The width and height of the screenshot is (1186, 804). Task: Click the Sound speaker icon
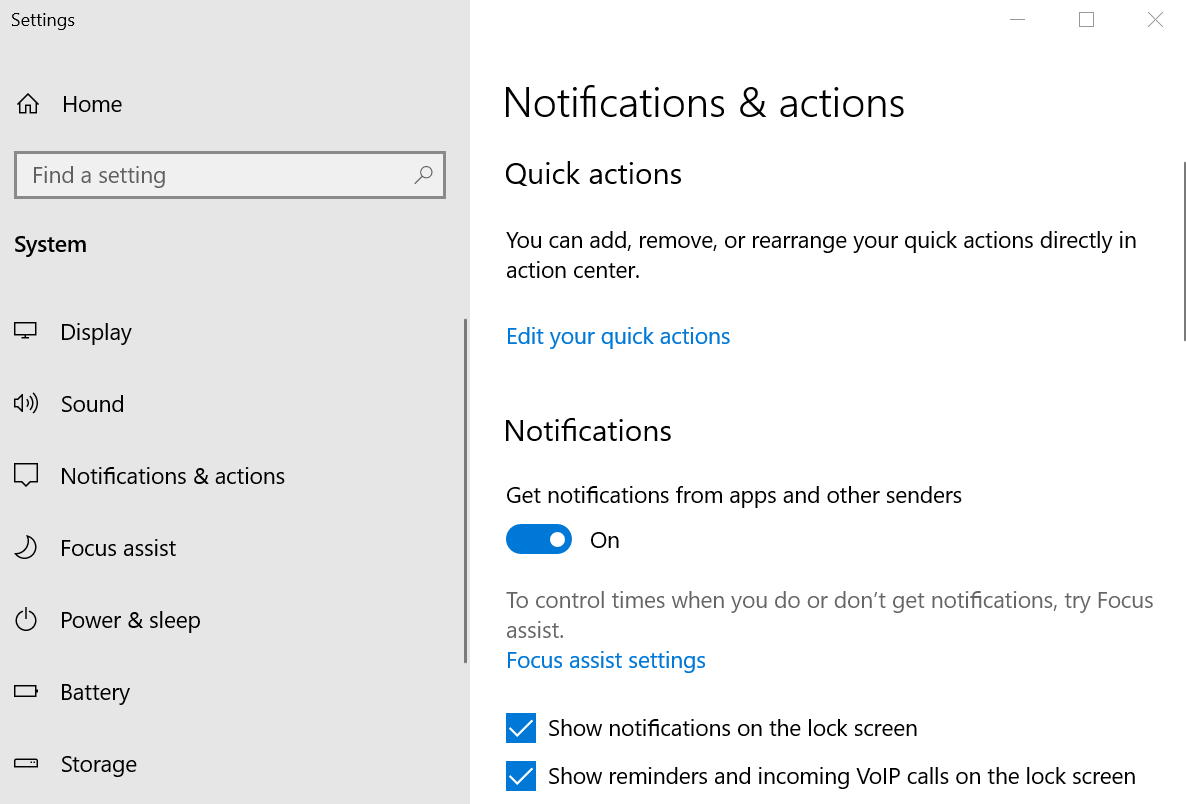[26, 403]
